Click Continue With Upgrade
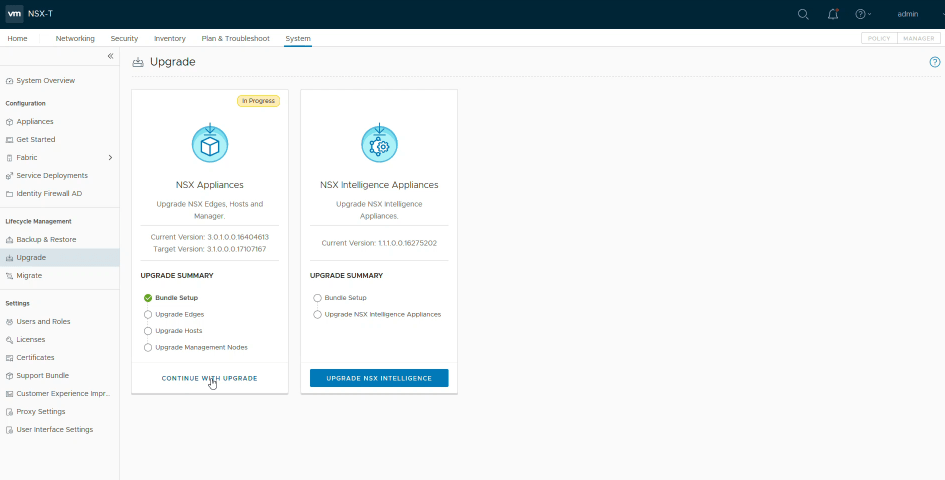The height and width of the screenshot is (480, 945). (x=210, y=378)
